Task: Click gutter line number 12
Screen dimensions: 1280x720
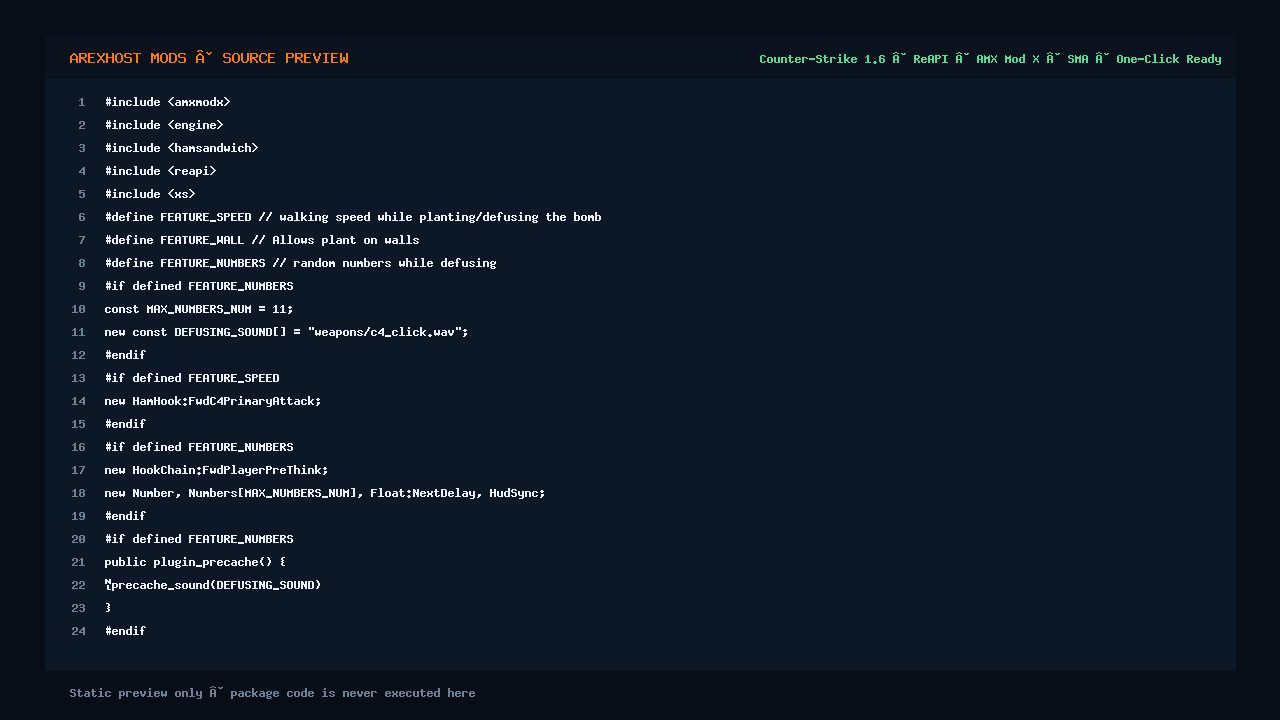Action: pyautogui.click(x=79, y=355)
